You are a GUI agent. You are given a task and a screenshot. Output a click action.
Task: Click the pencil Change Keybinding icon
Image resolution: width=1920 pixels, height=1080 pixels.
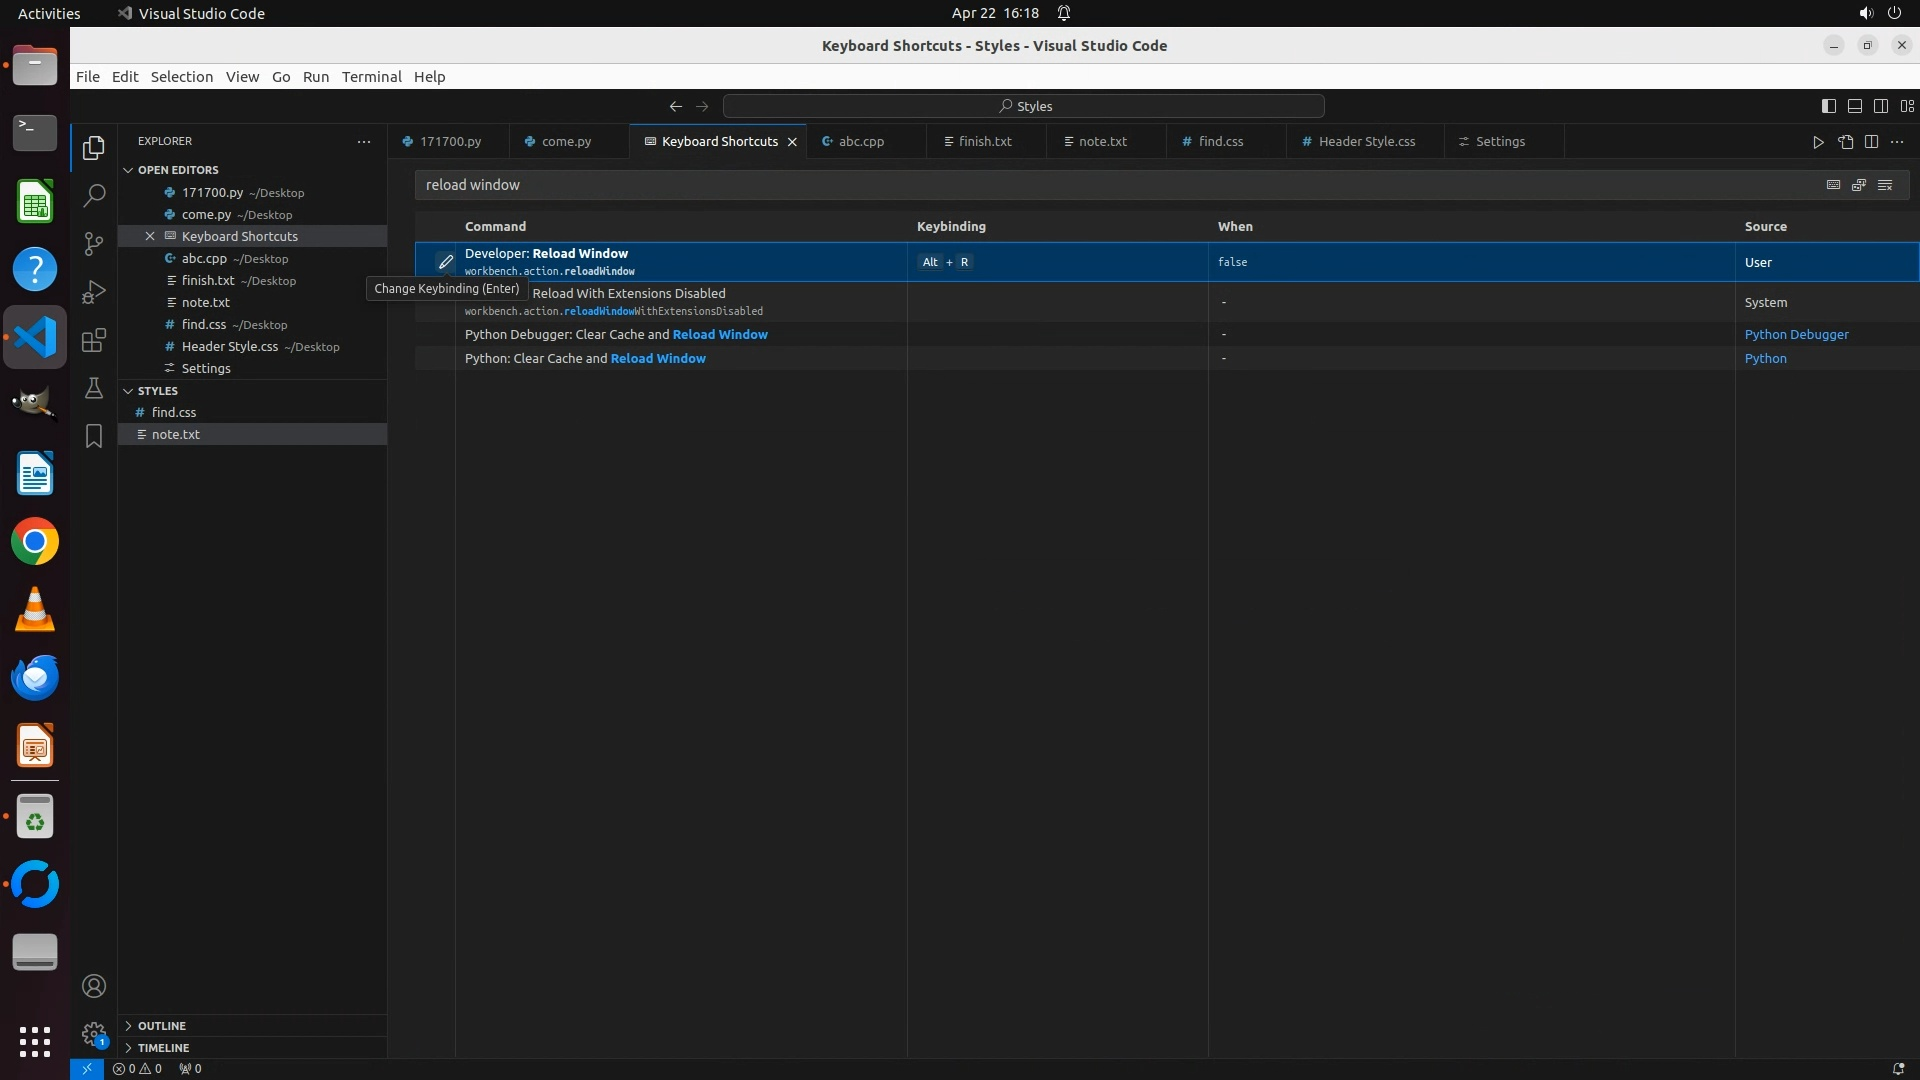(445, 262)
